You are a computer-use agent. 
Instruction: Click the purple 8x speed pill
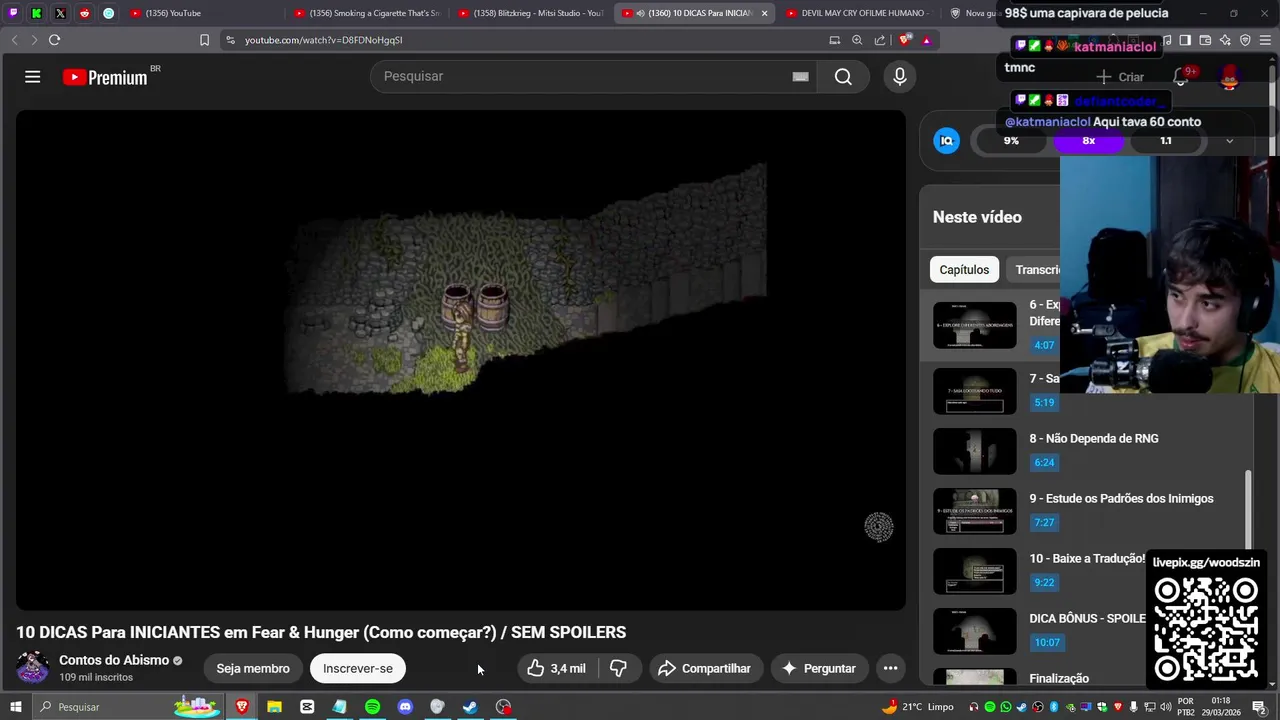[1089, 141]
